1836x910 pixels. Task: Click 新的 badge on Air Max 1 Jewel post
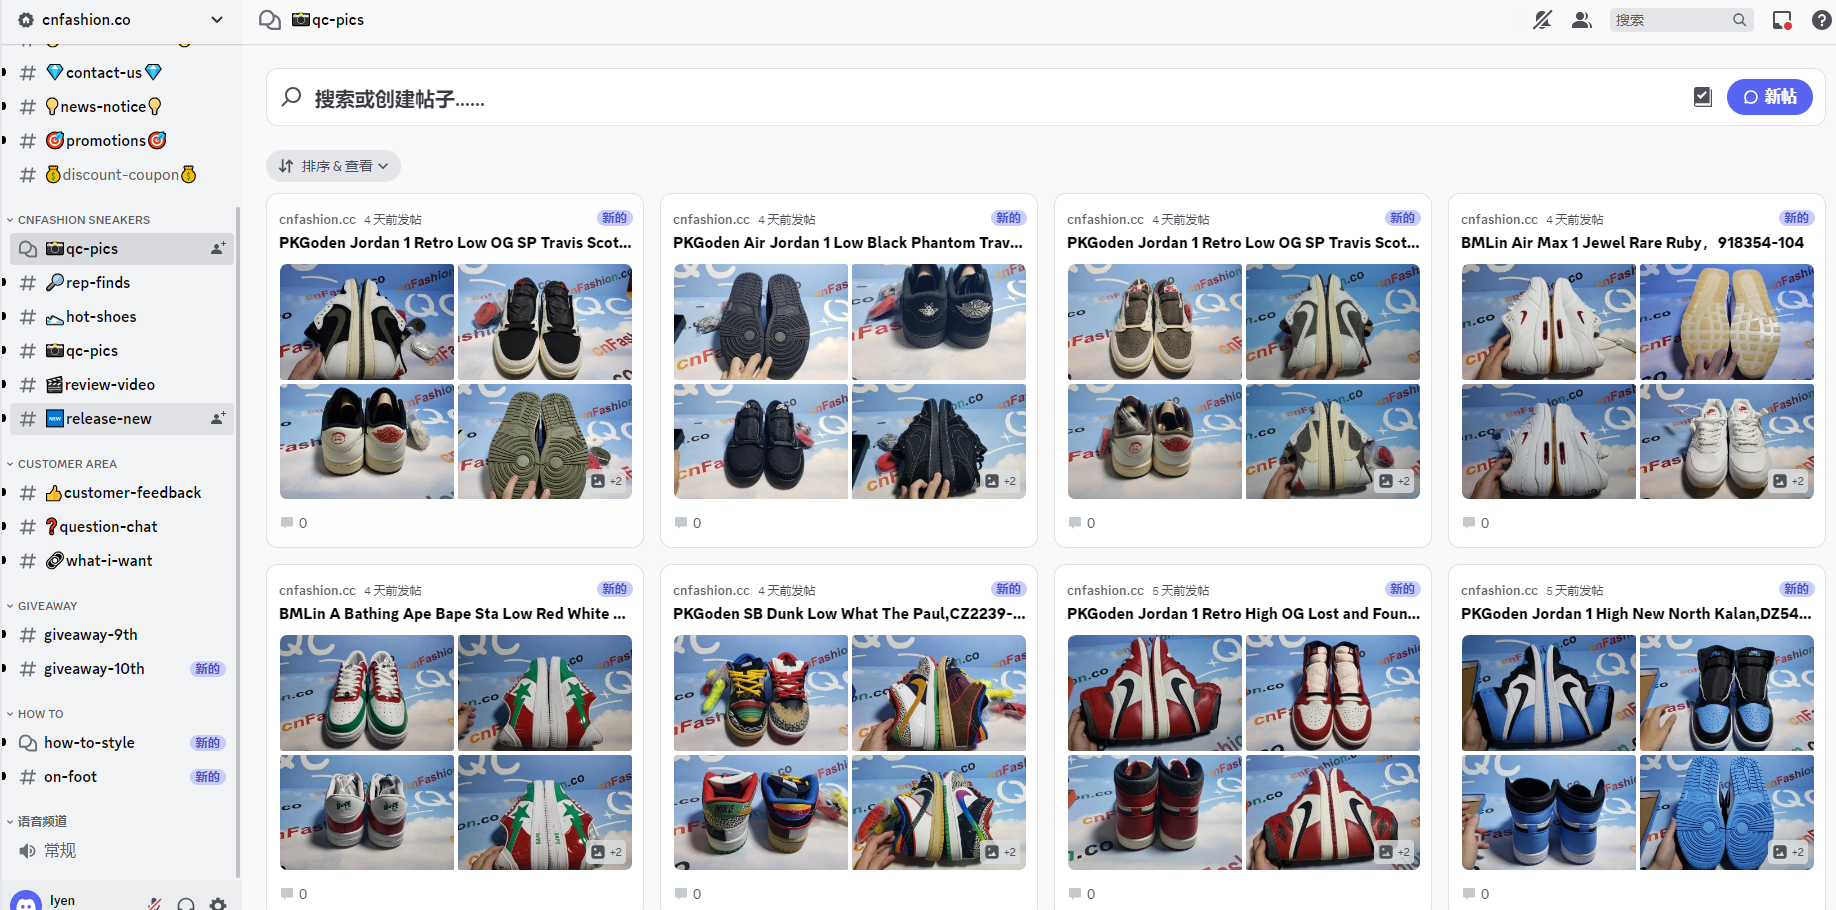(1796, 218)
